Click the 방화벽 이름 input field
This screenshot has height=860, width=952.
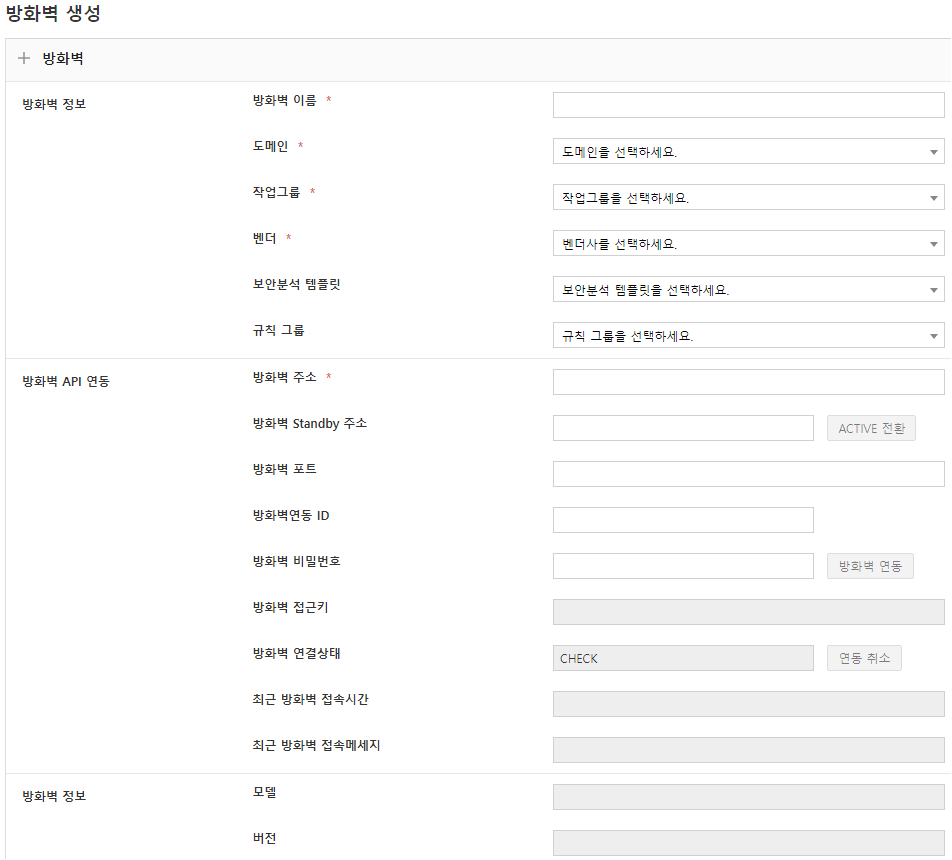coord(749,105)
